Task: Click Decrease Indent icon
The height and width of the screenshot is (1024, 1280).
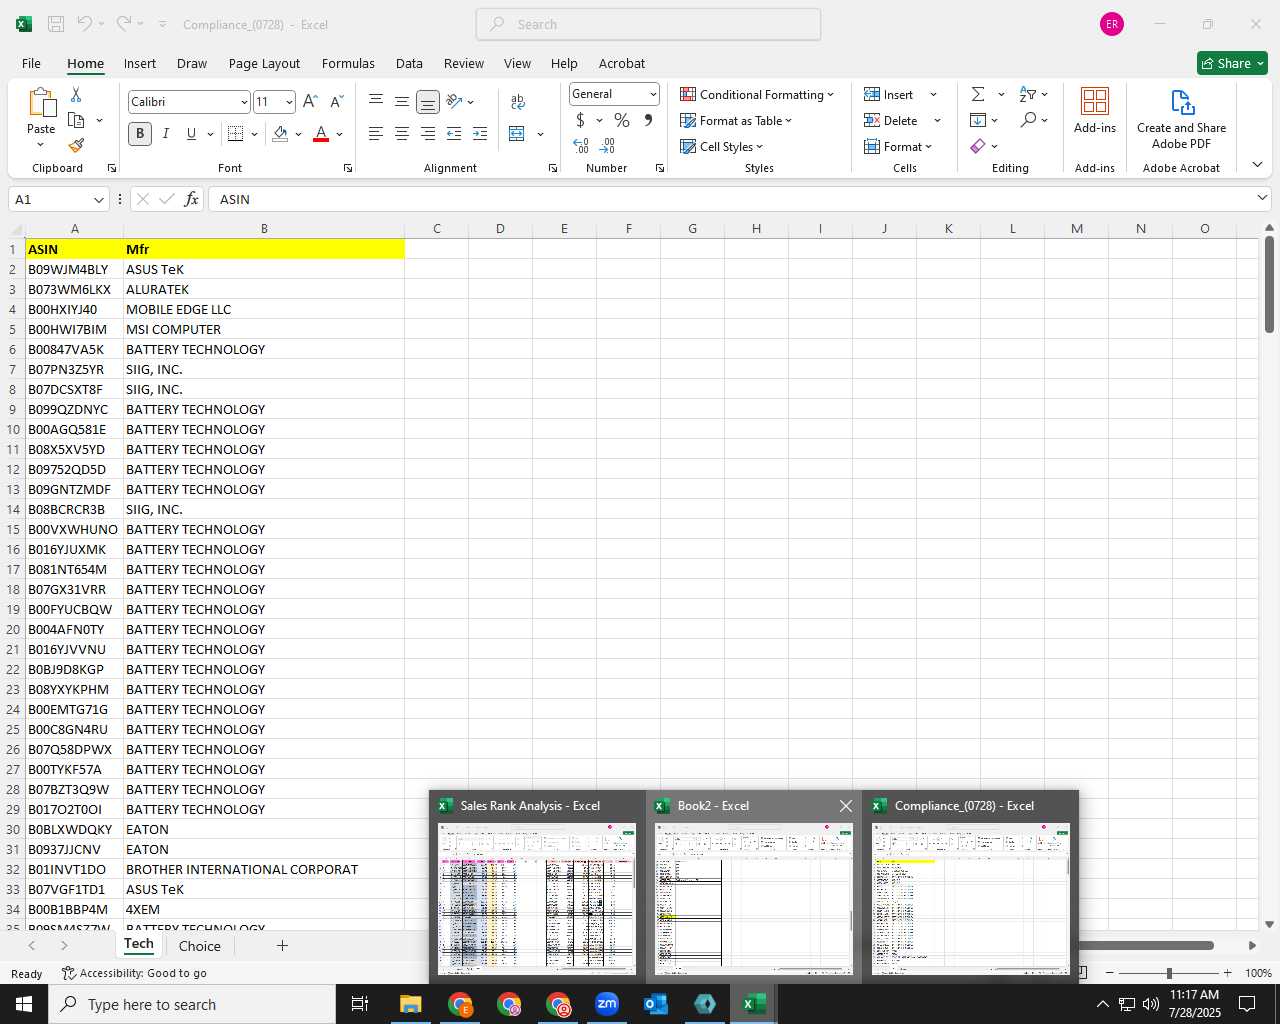Action: tap(454, 133)
